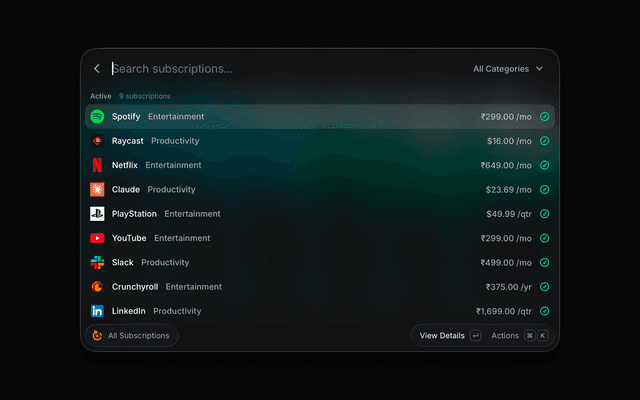Screen dimensions: 640x400
Task: Click the ₹375.00 /yr price
Action: click(x=509, y=287)
